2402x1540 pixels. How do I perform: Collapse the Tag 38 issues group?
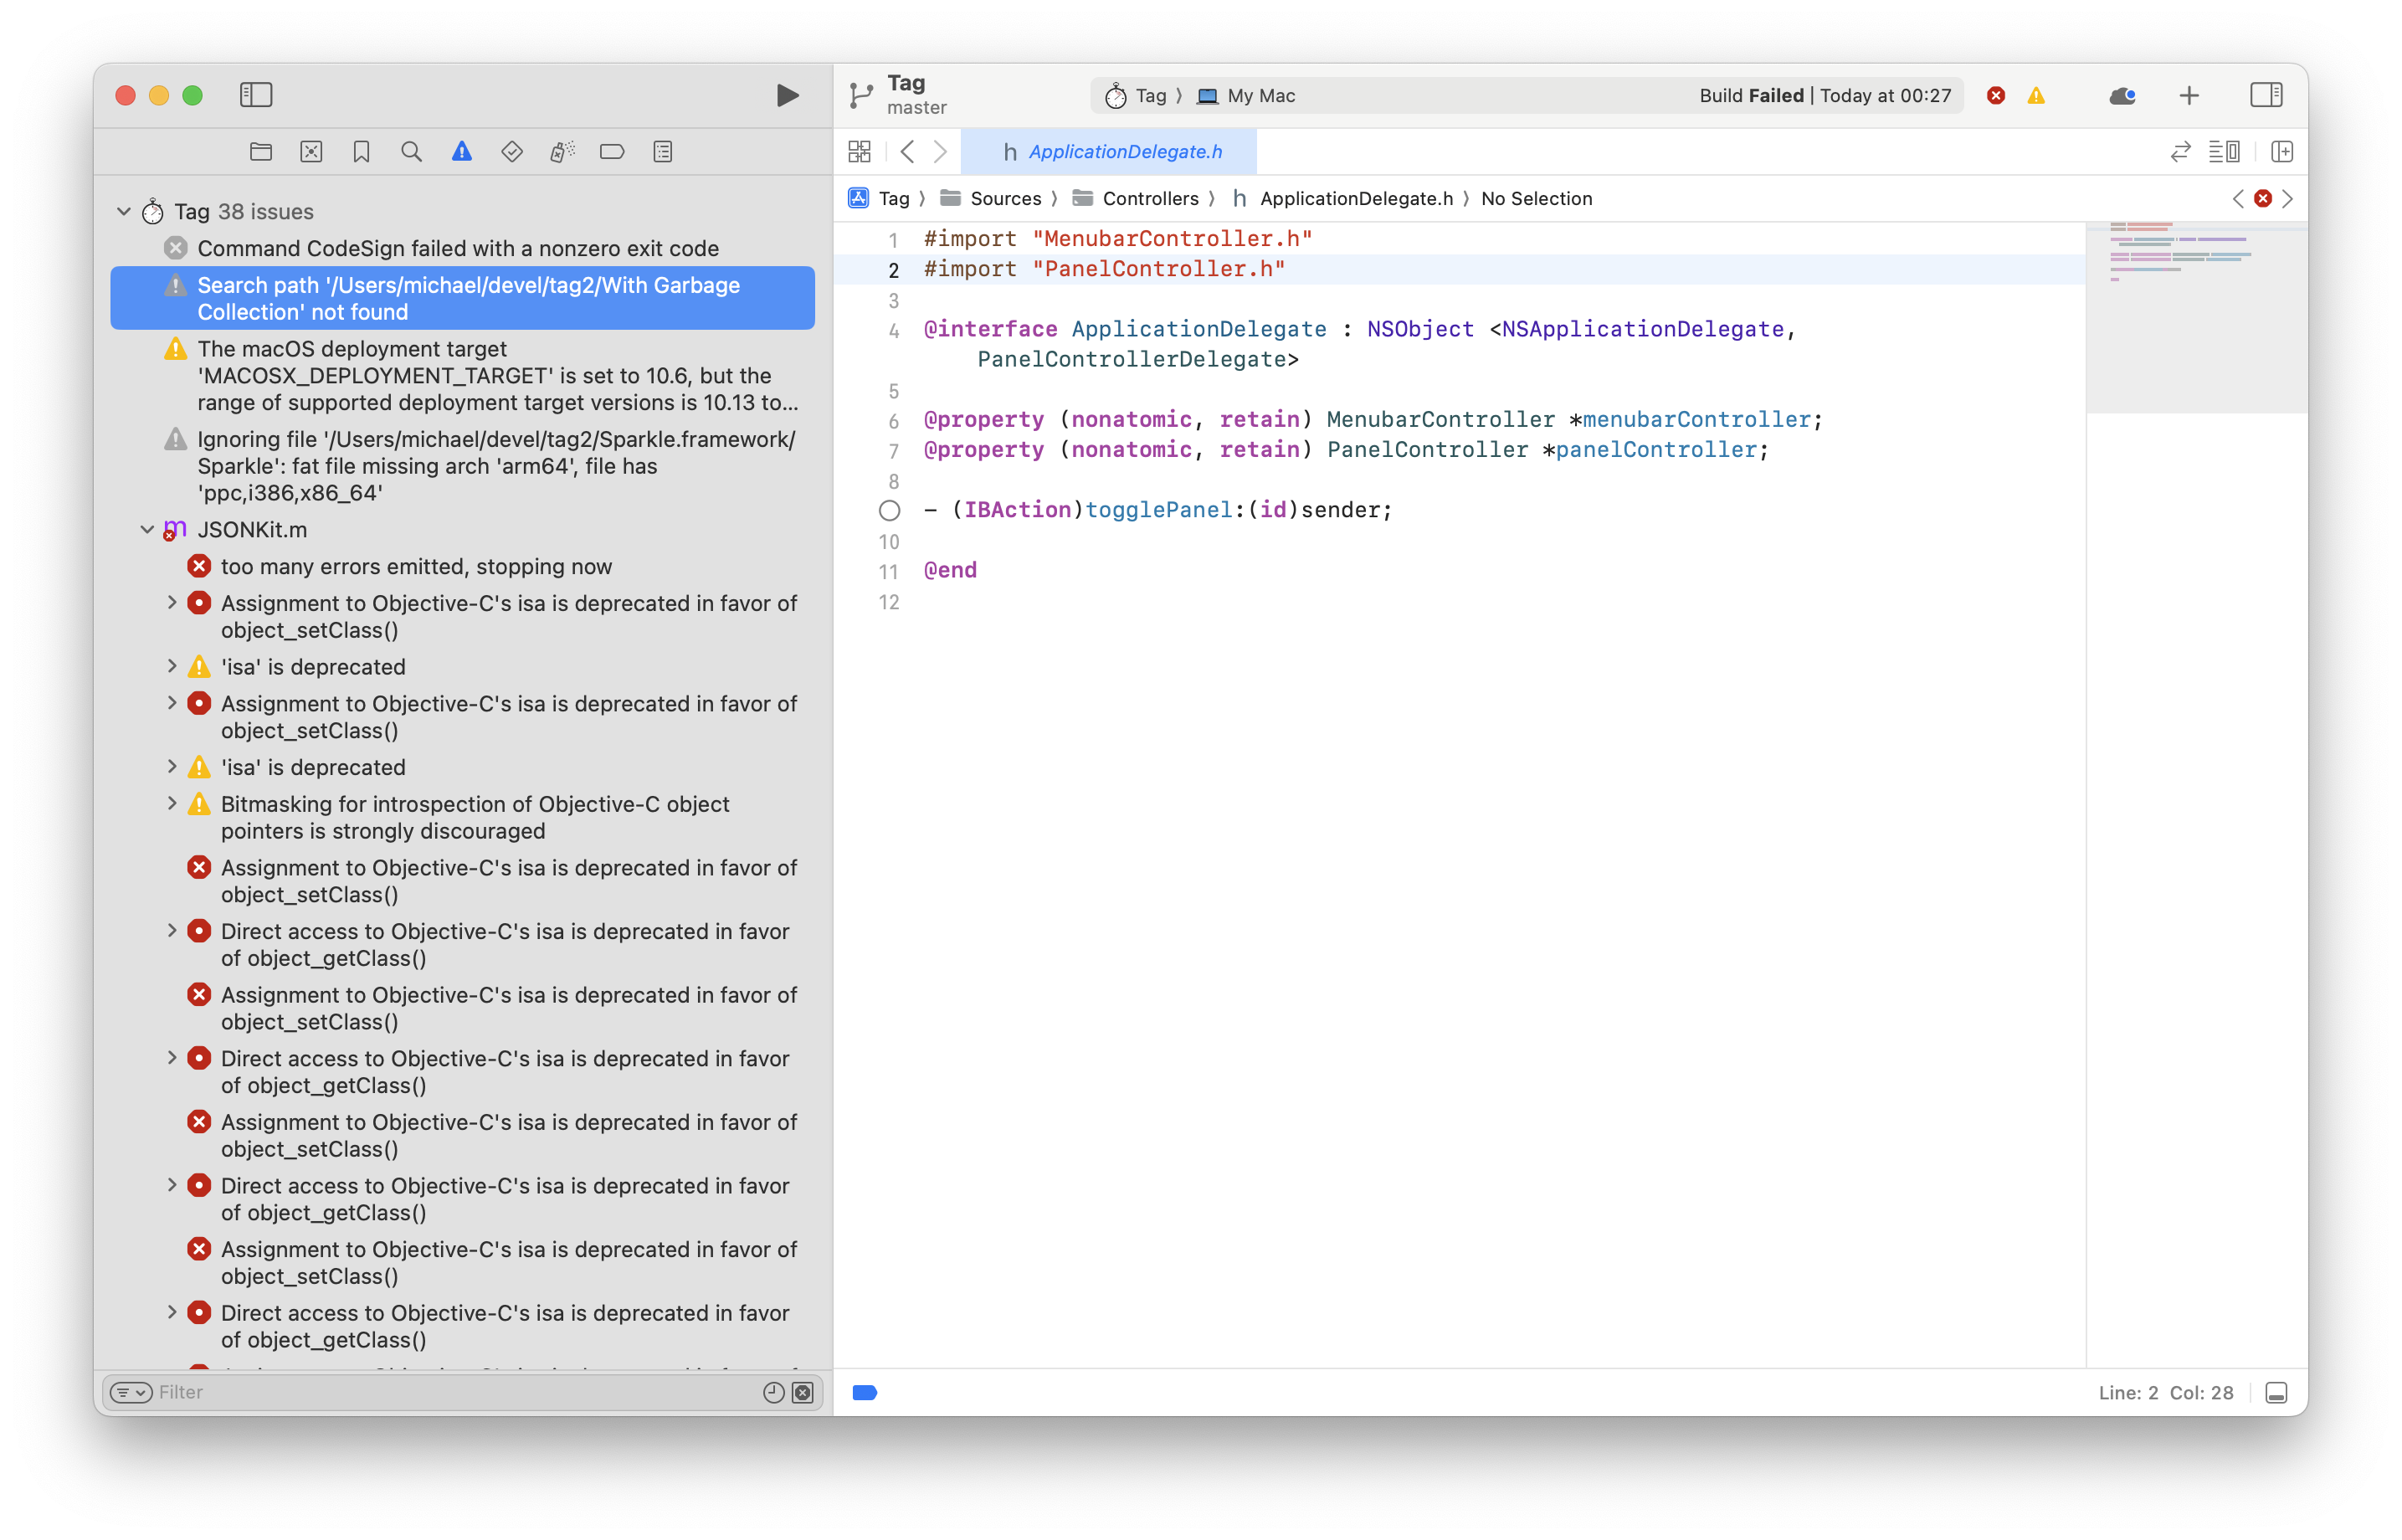124,211
